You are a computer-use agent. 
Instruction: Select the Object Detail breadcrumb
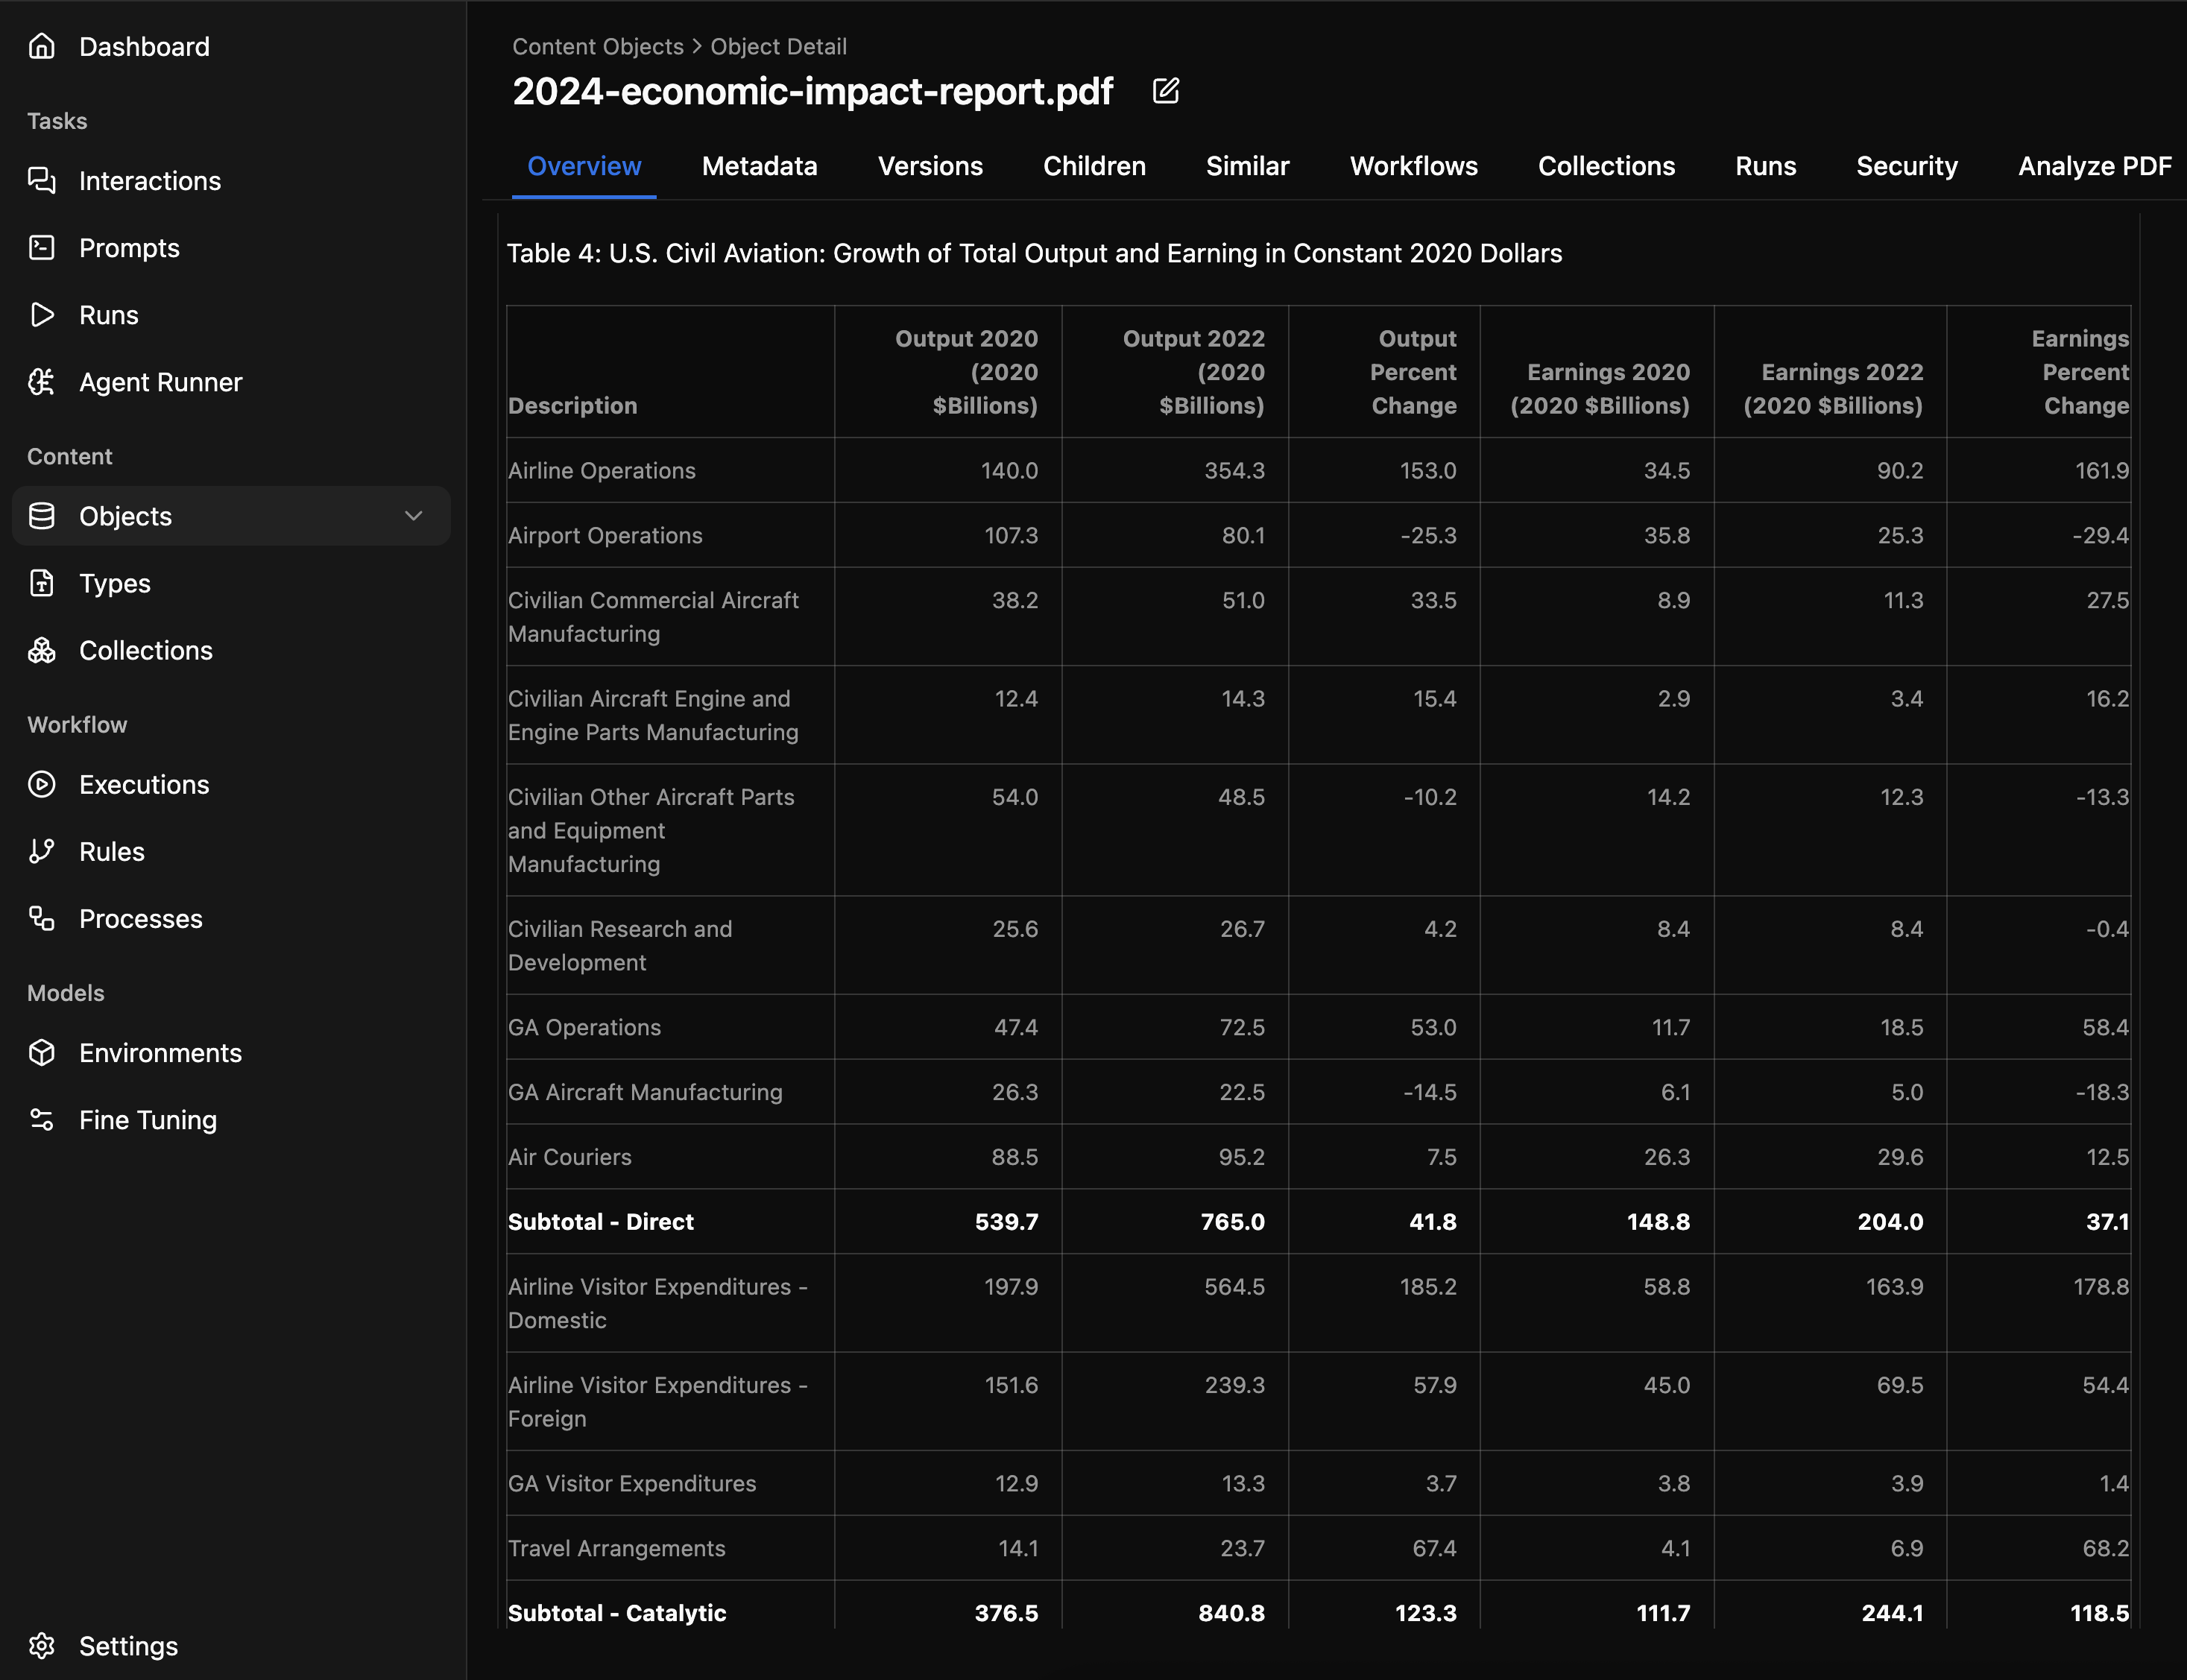tap(778, 46)
